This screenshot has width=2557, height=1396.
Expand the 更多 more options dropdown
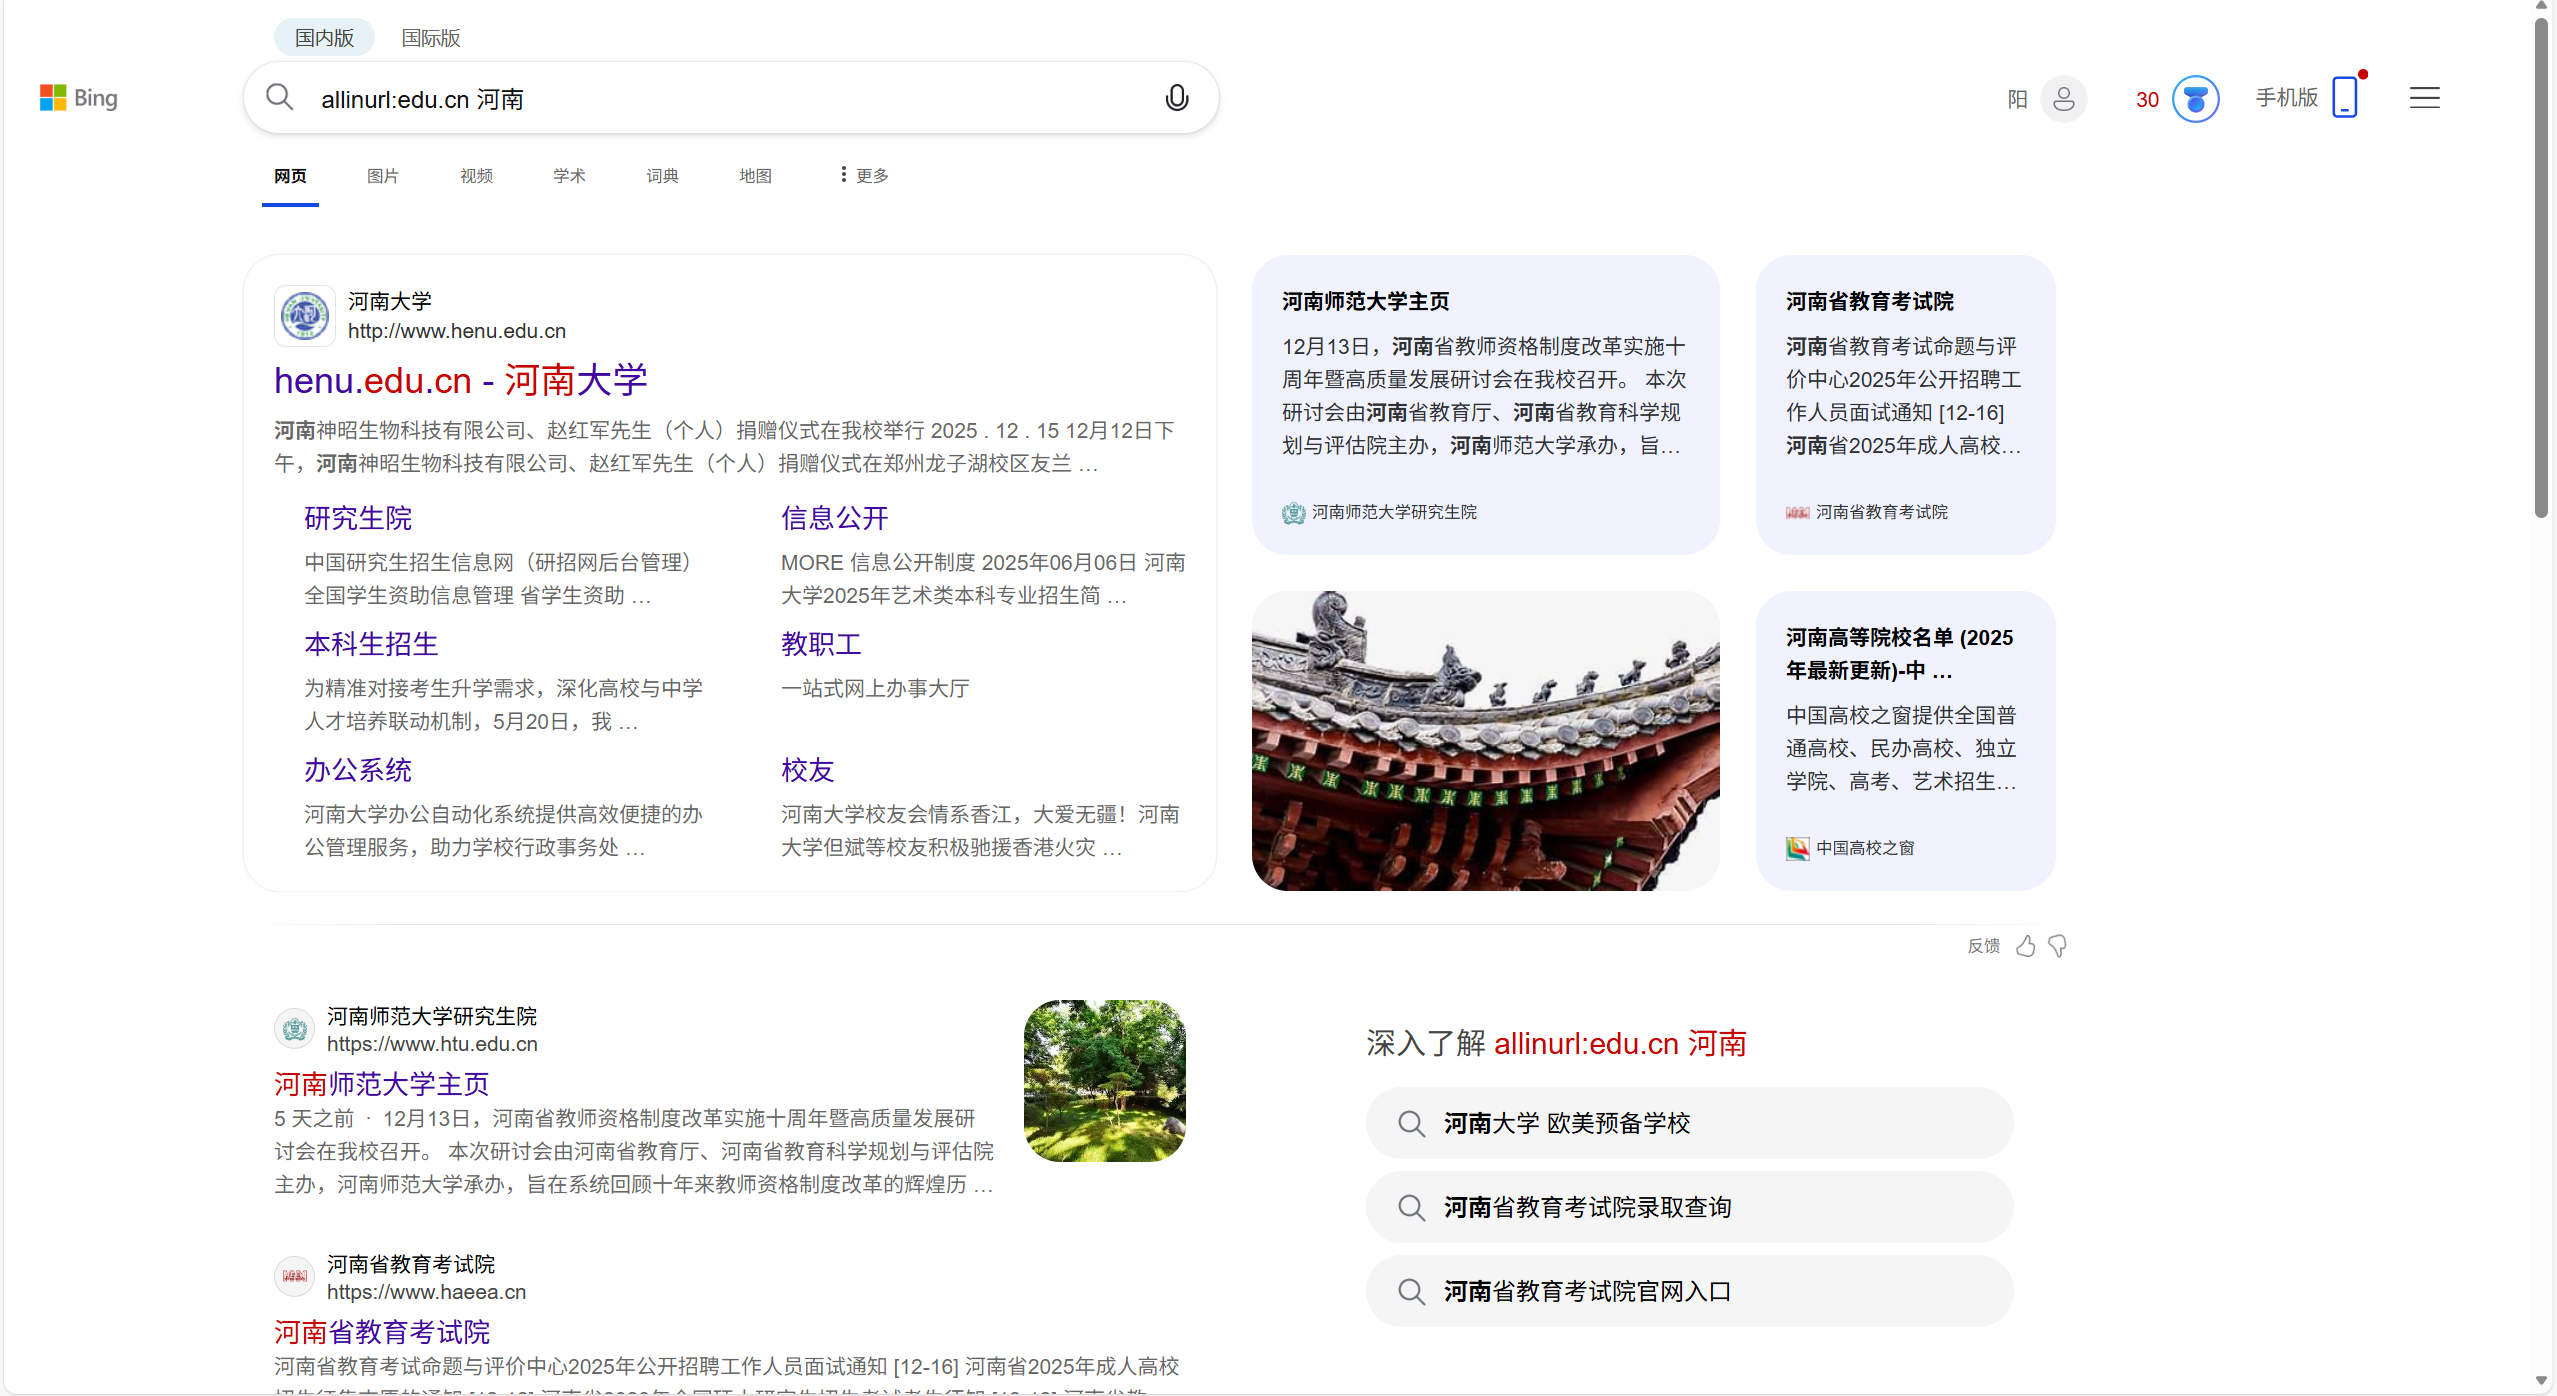864,176
